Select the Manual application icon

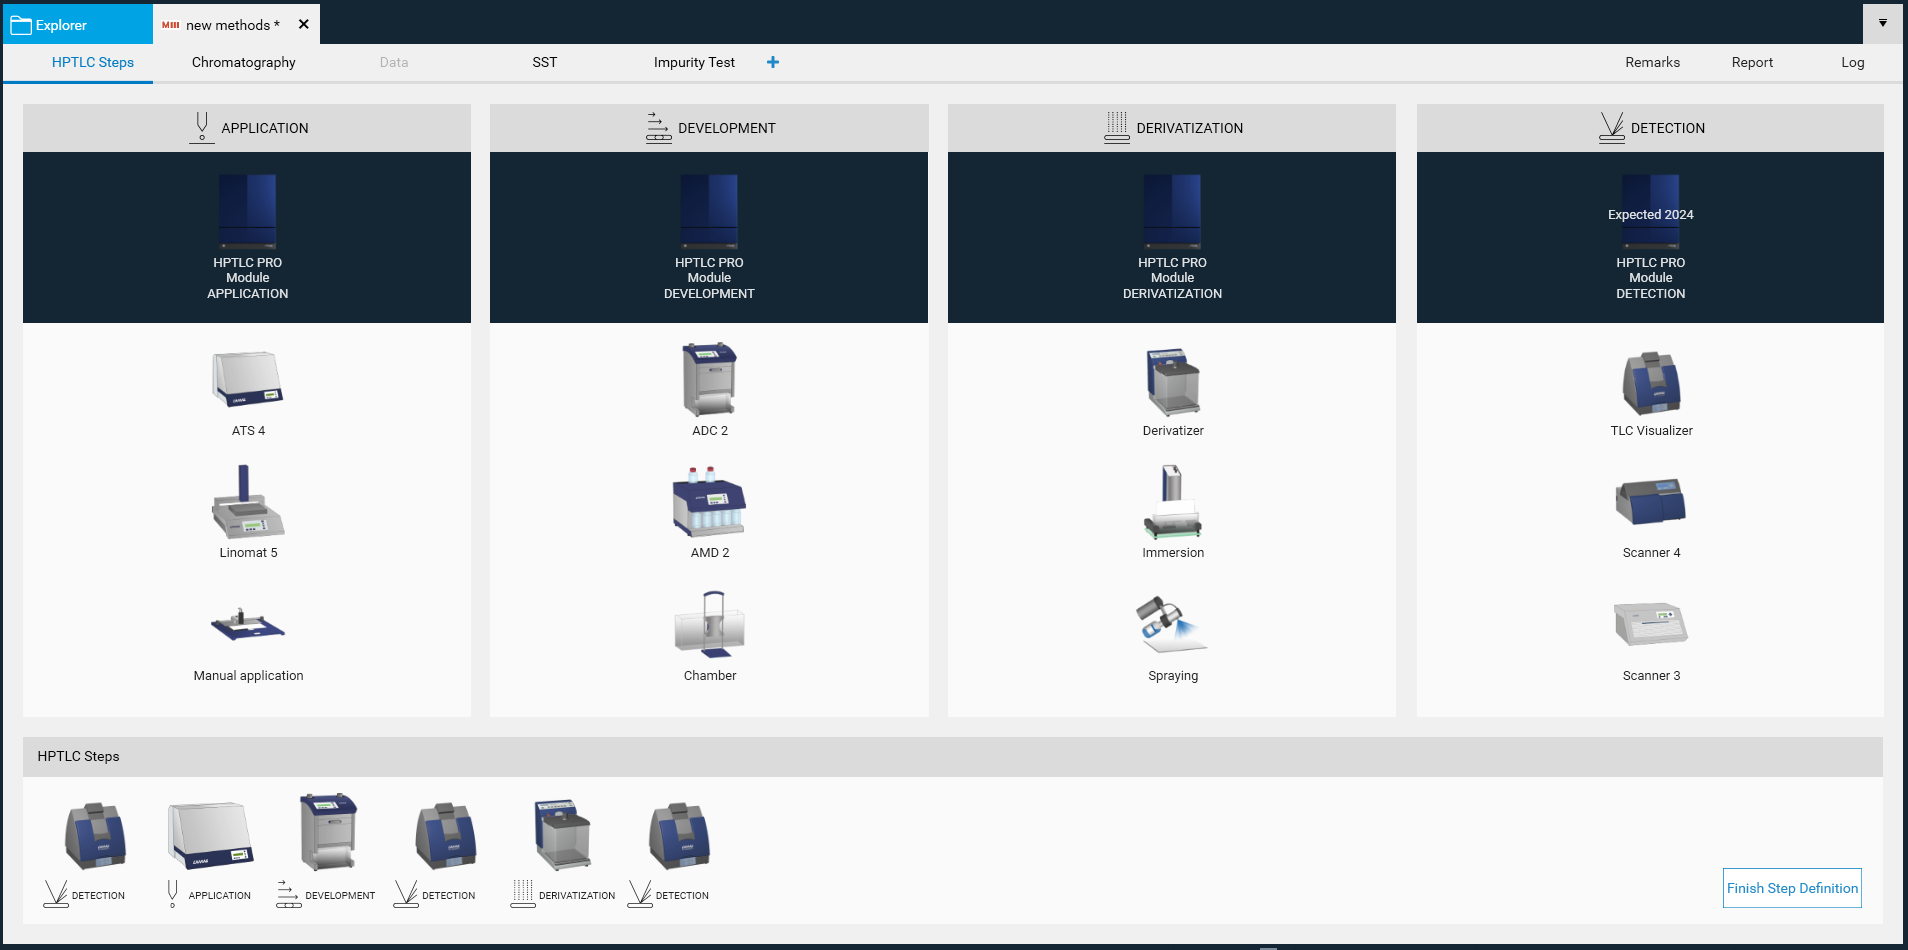pos(247,625)
